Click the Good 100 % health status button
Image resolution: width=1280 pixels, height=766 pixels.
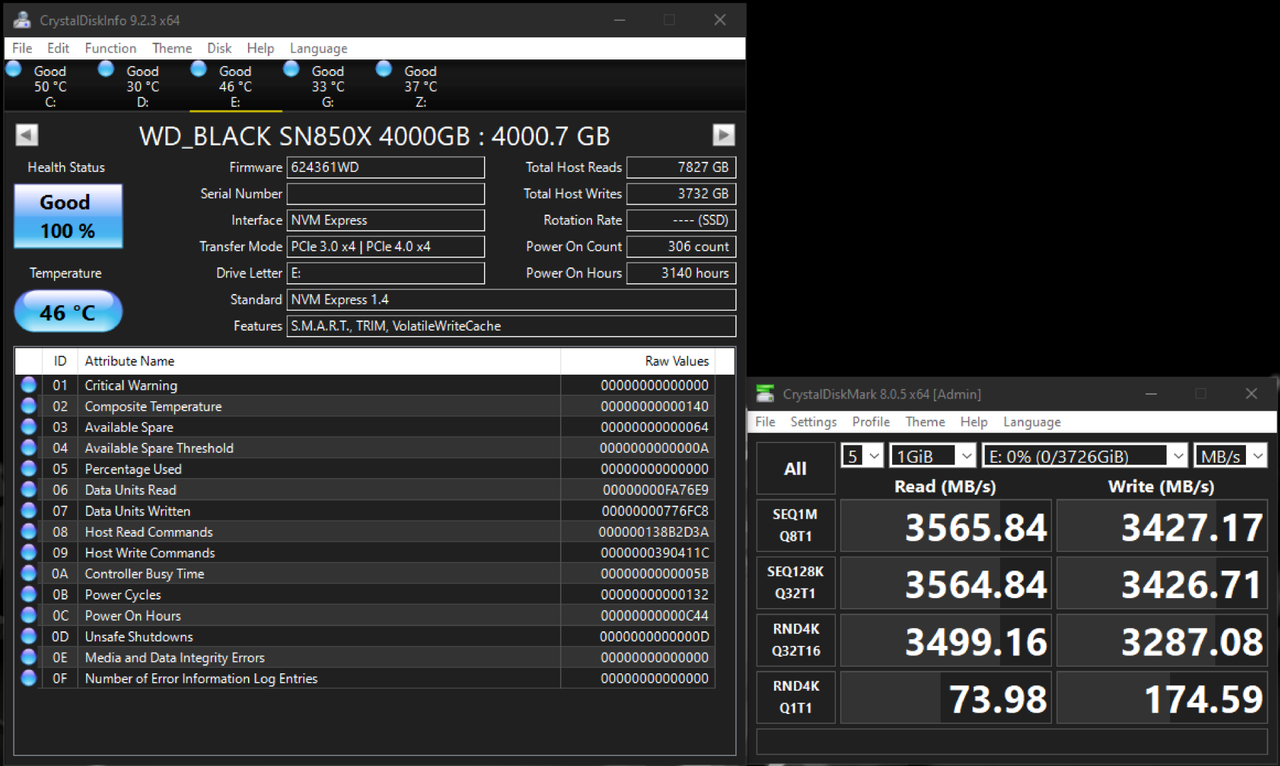point(68,216)
